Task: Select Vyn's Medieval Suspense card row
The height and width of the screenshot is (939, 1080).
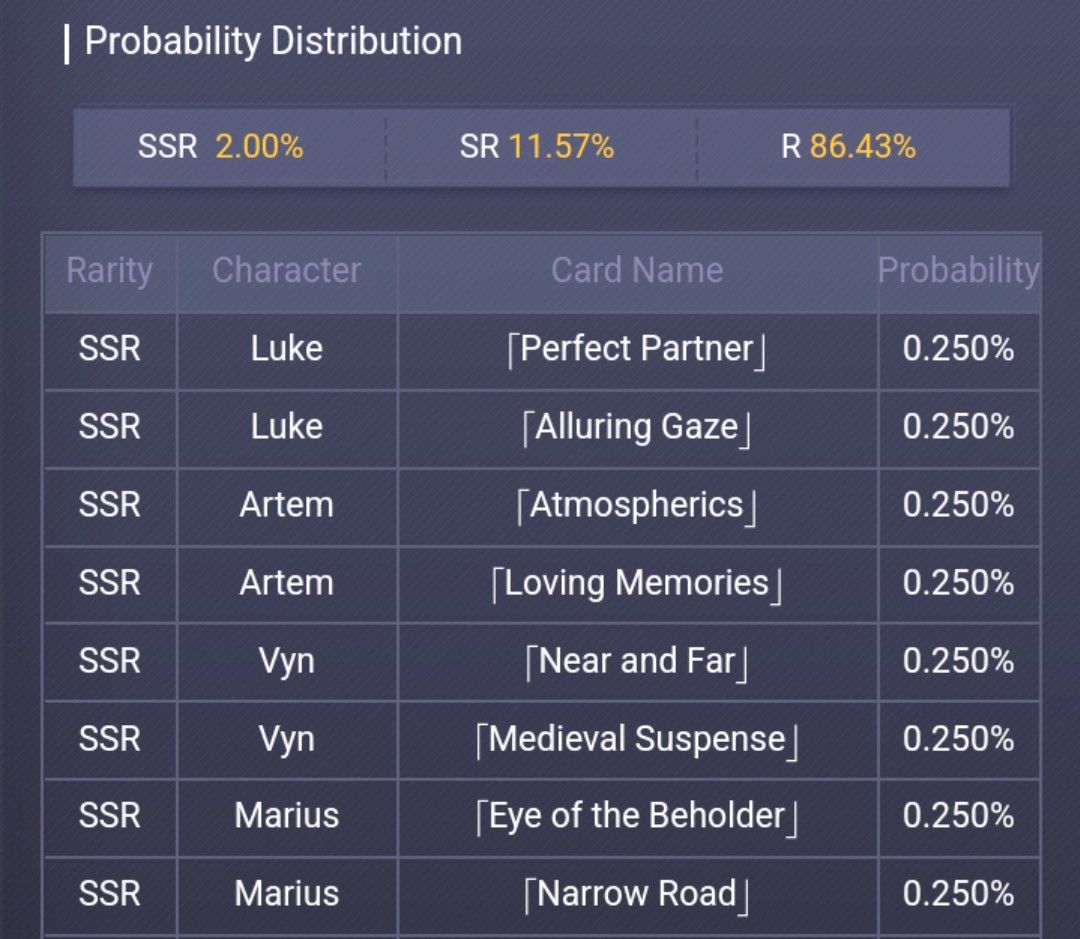Action: click(637, 739)
